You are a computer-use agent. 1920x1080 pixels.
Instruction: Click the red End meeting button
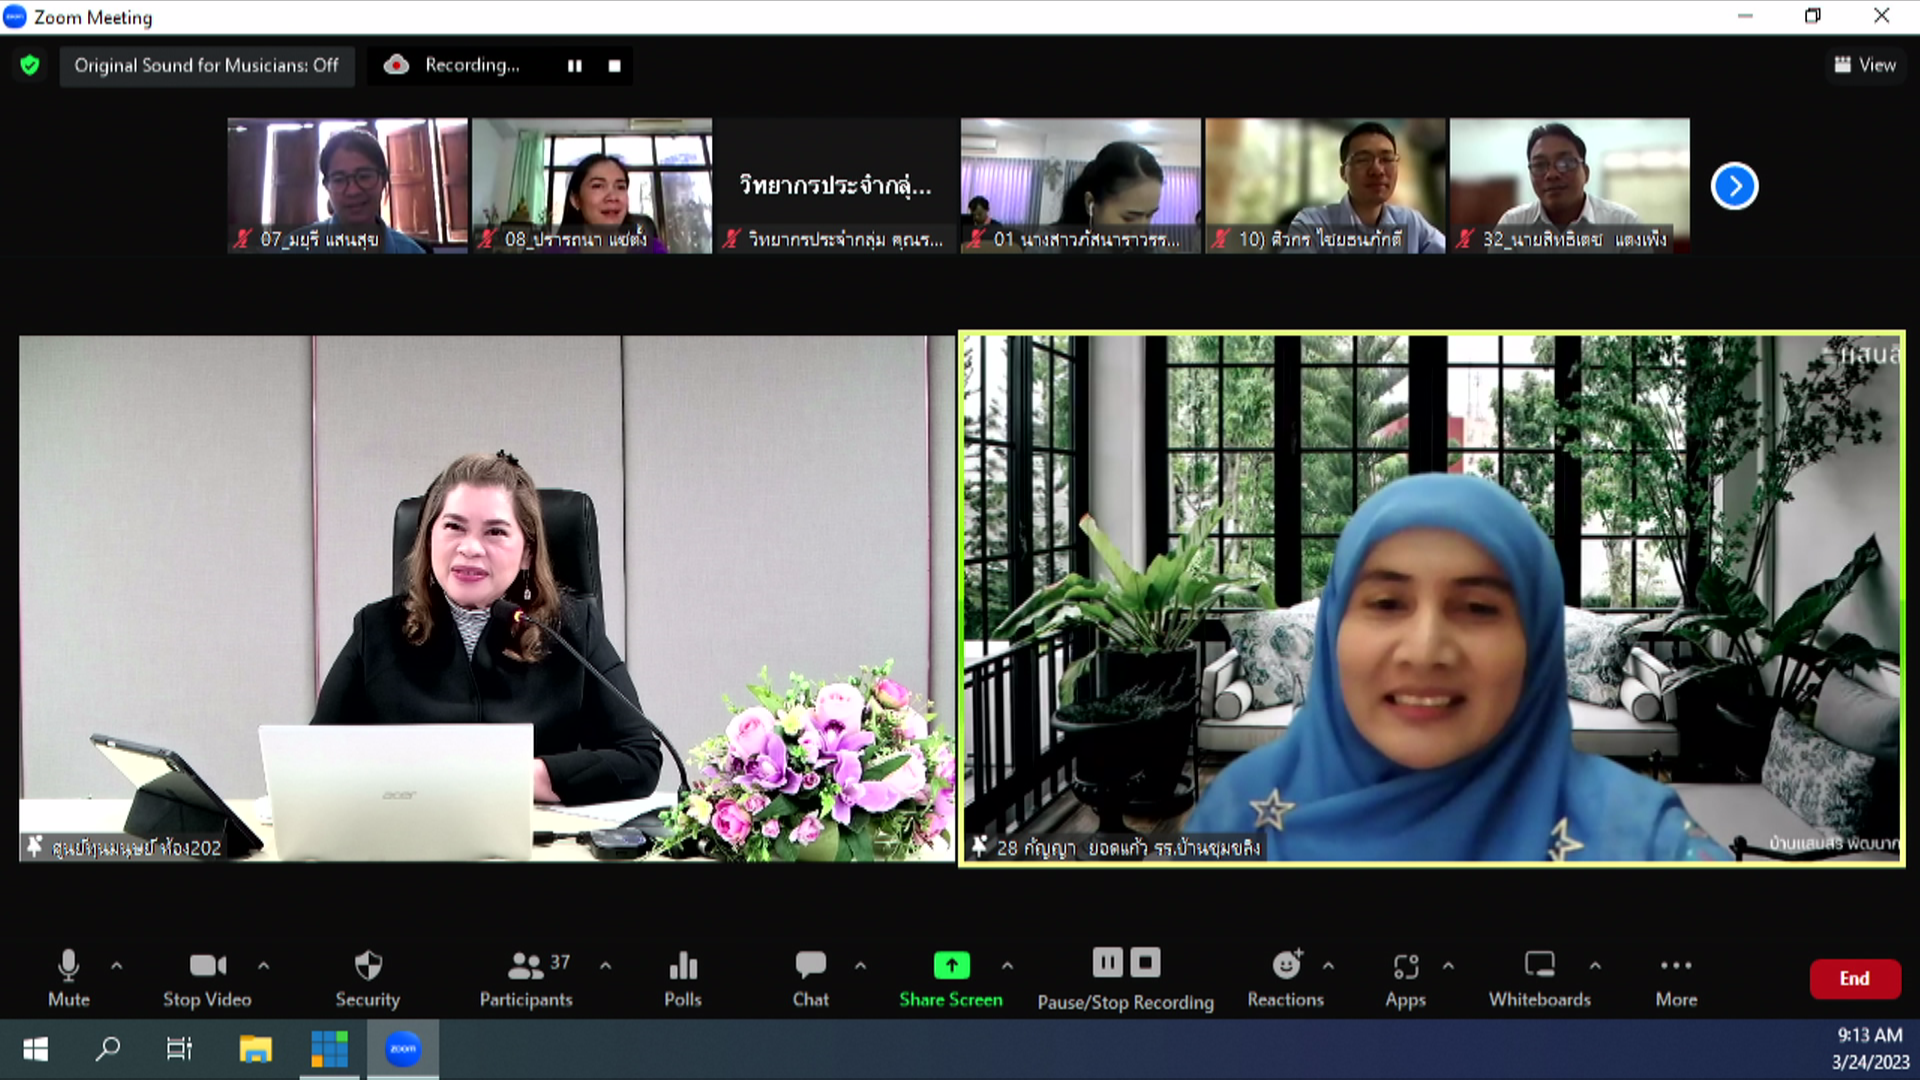(1854, 979)
